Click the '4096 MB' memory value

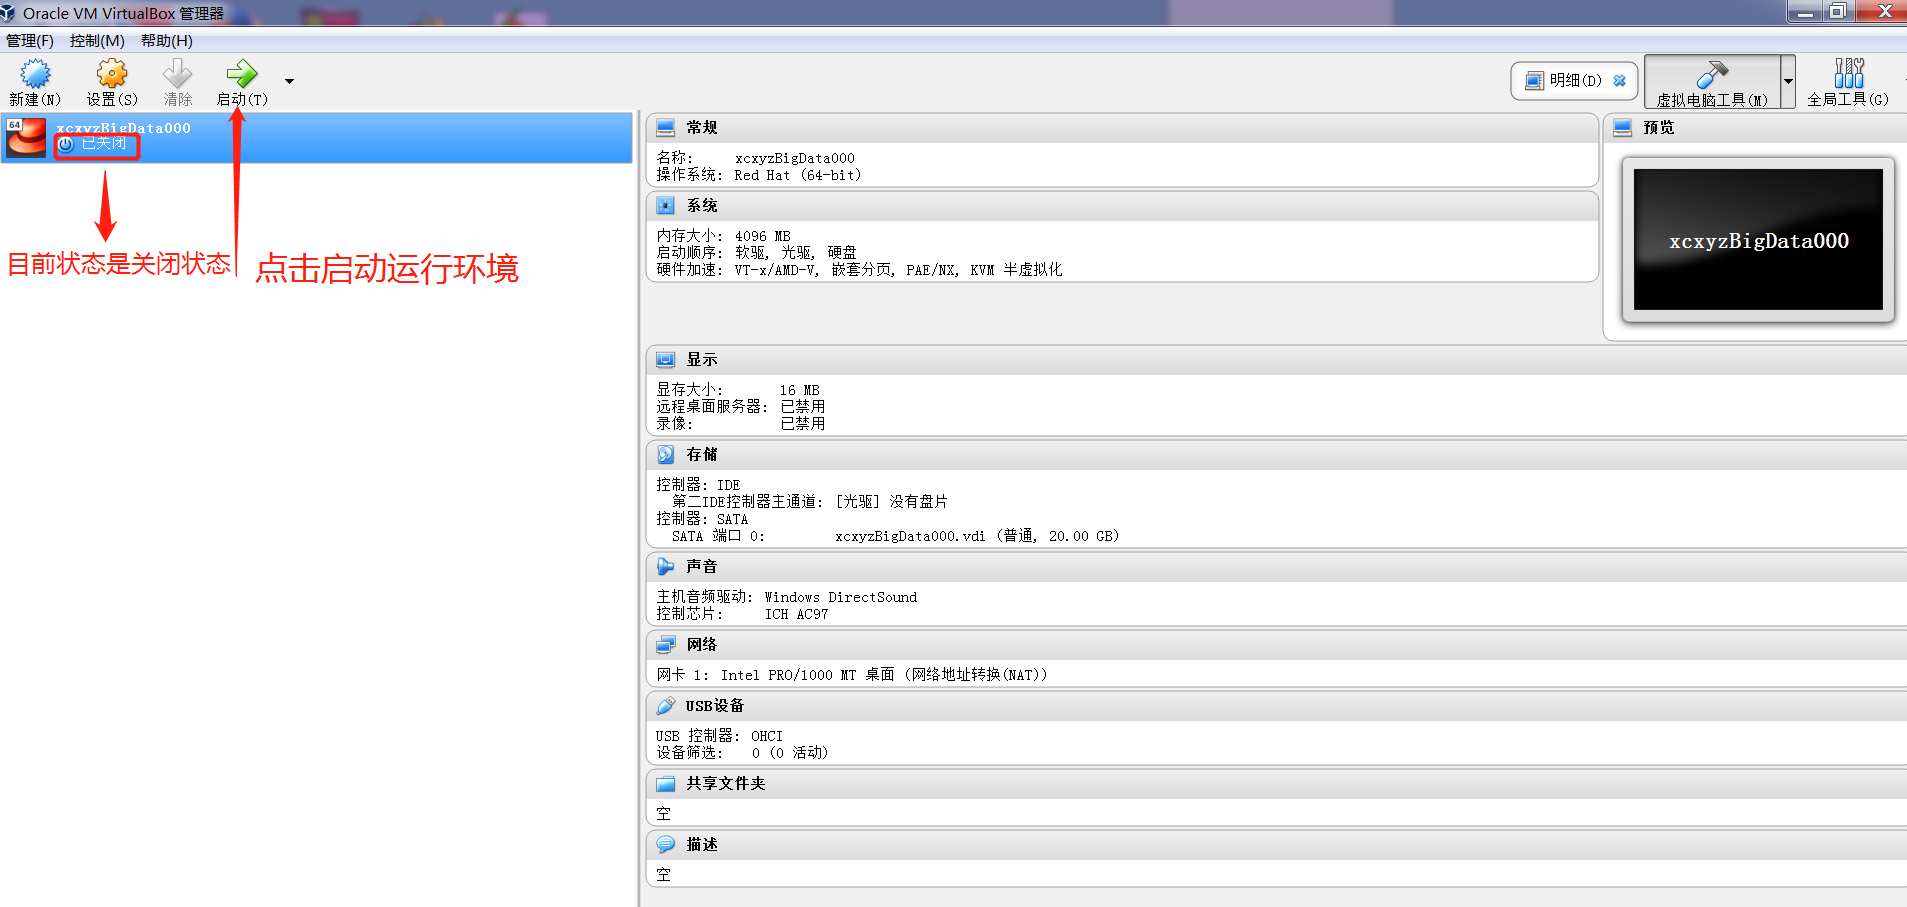pos(762,237)
